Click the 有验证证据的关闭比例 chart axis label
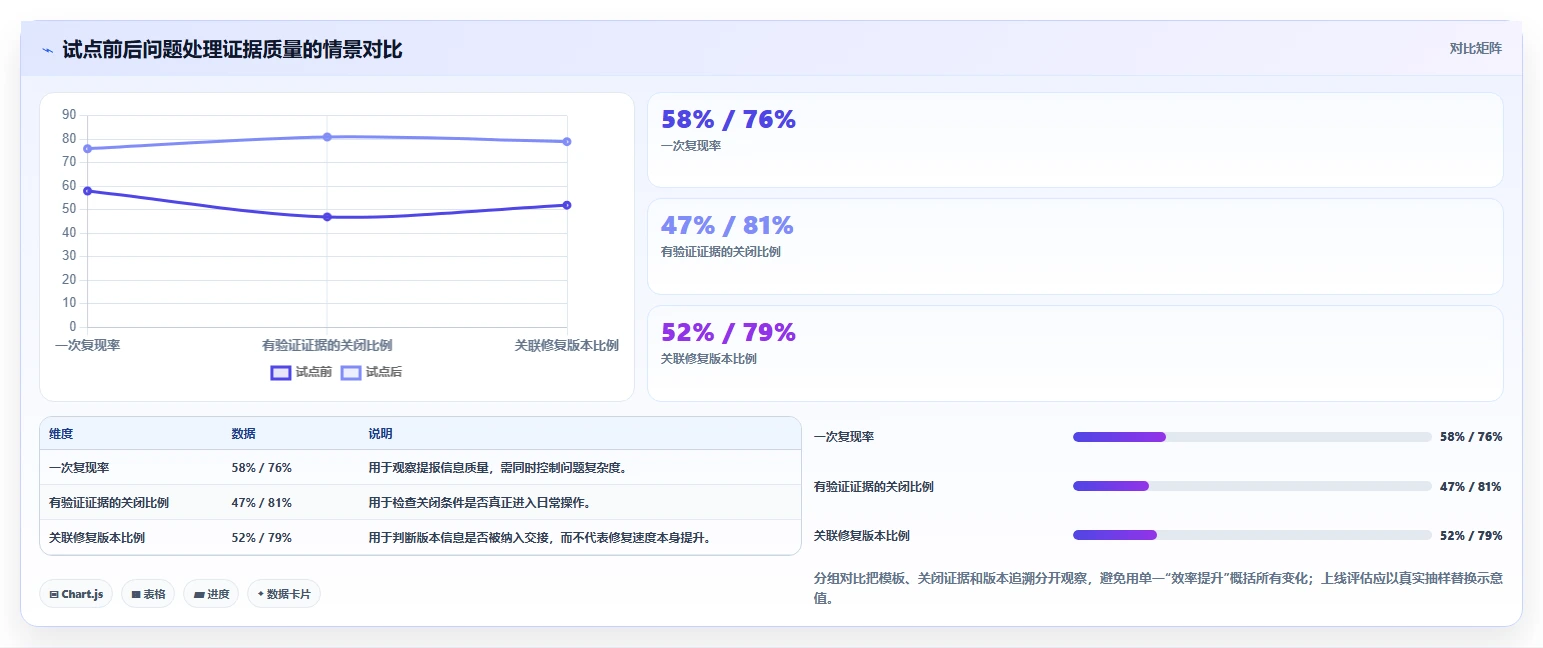This screenshot has height=648, width=1543. pos(327,345)
